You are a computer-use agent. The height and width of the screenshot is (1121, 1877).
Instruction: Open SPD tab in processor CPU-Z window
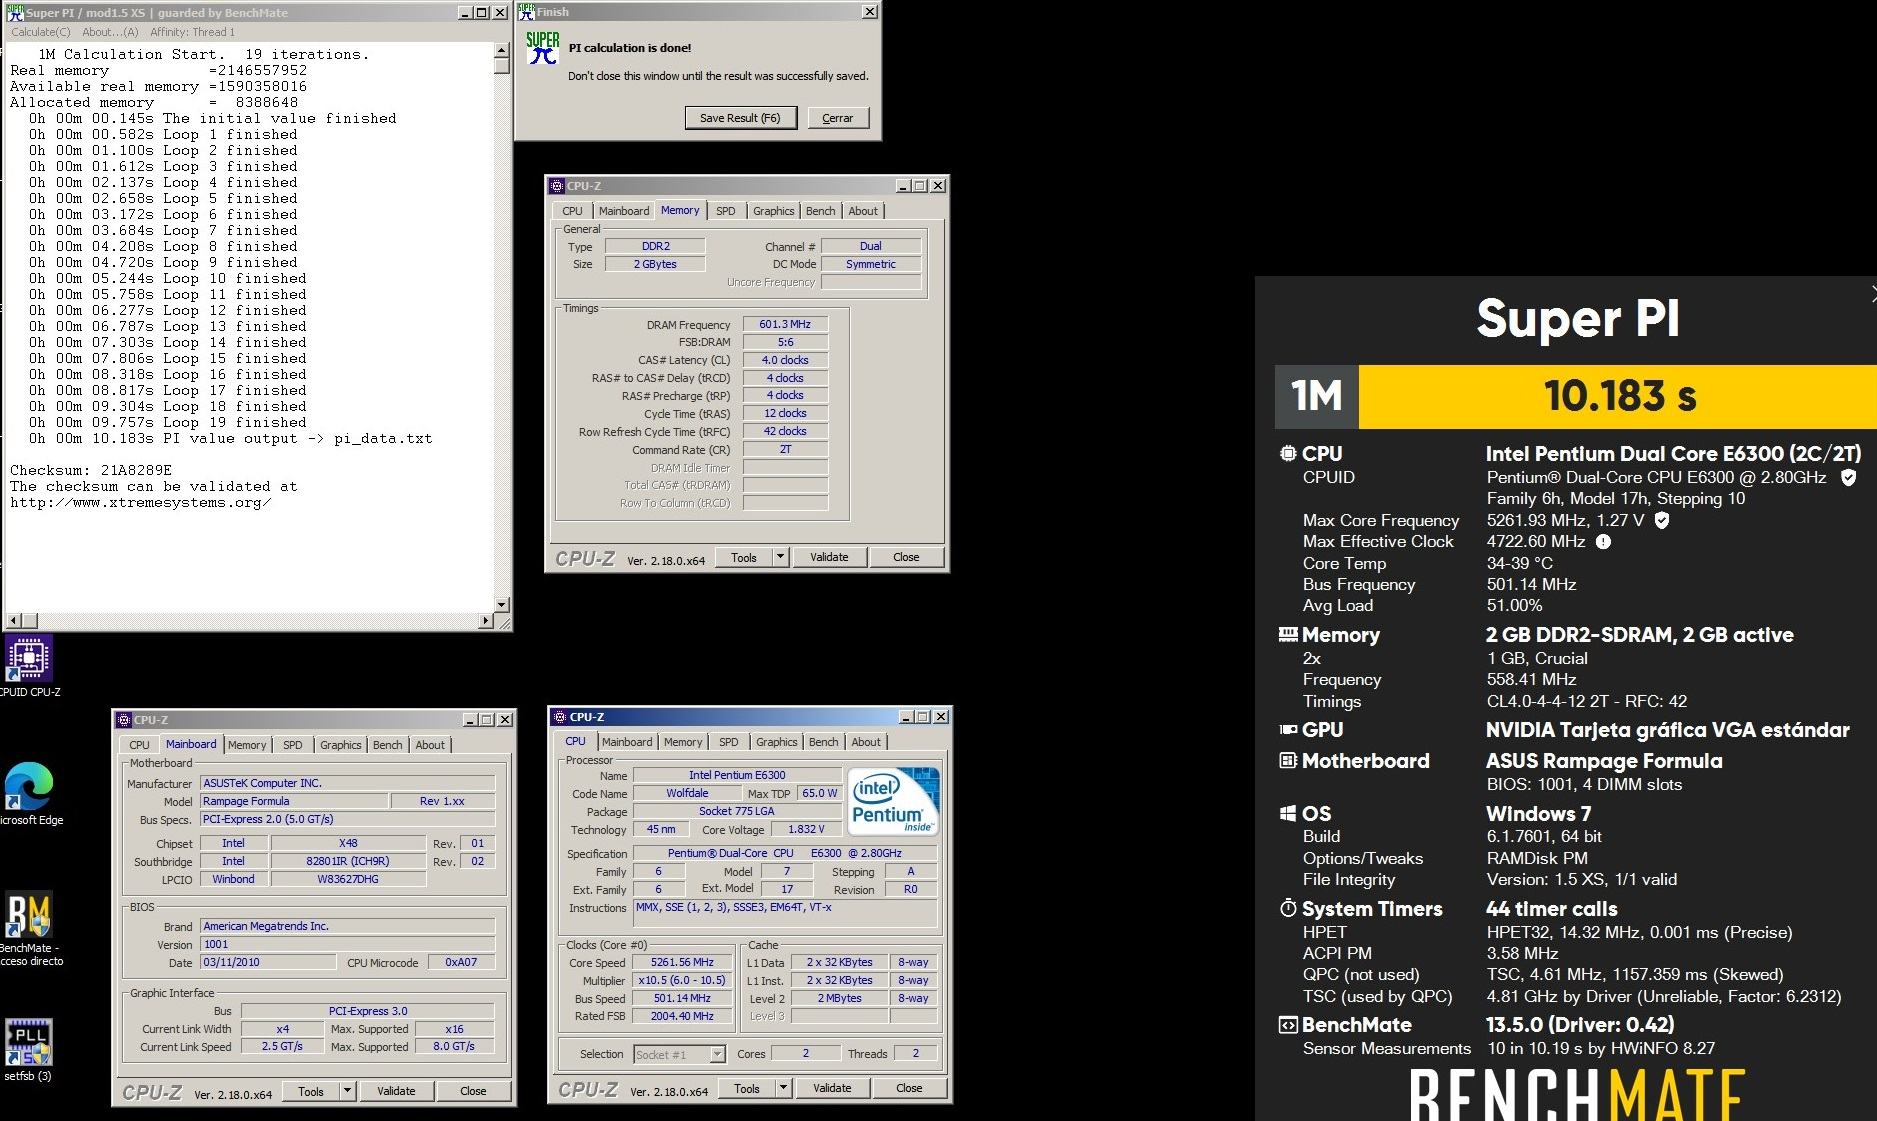click(729, 742)
